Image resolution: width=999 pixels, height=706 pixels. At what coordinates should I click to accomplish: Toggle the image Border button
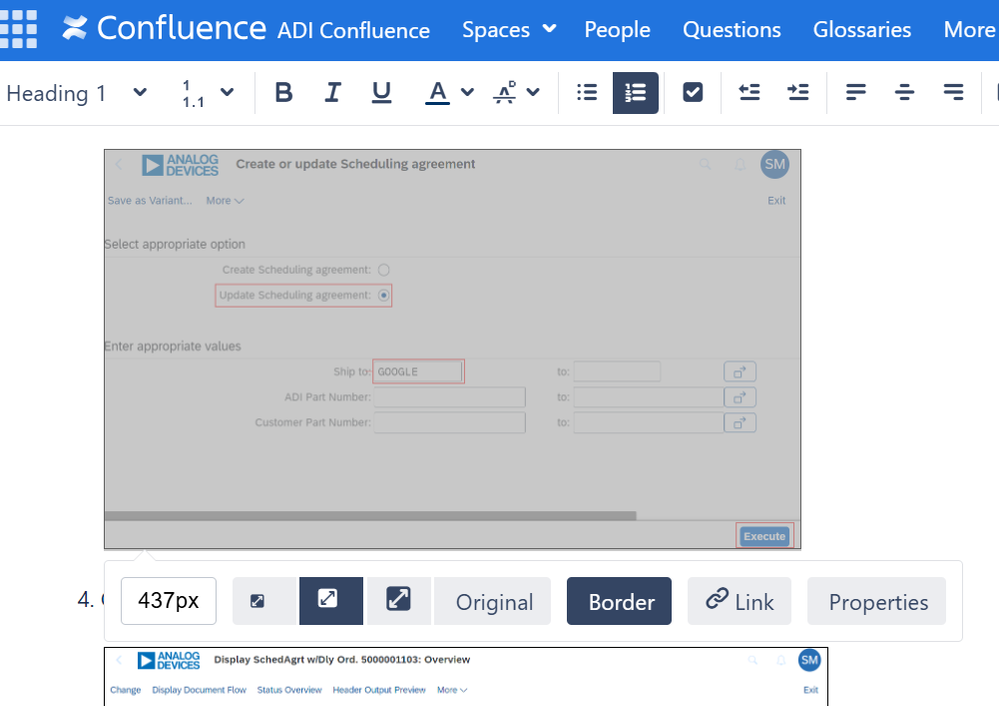pos(619,601)
